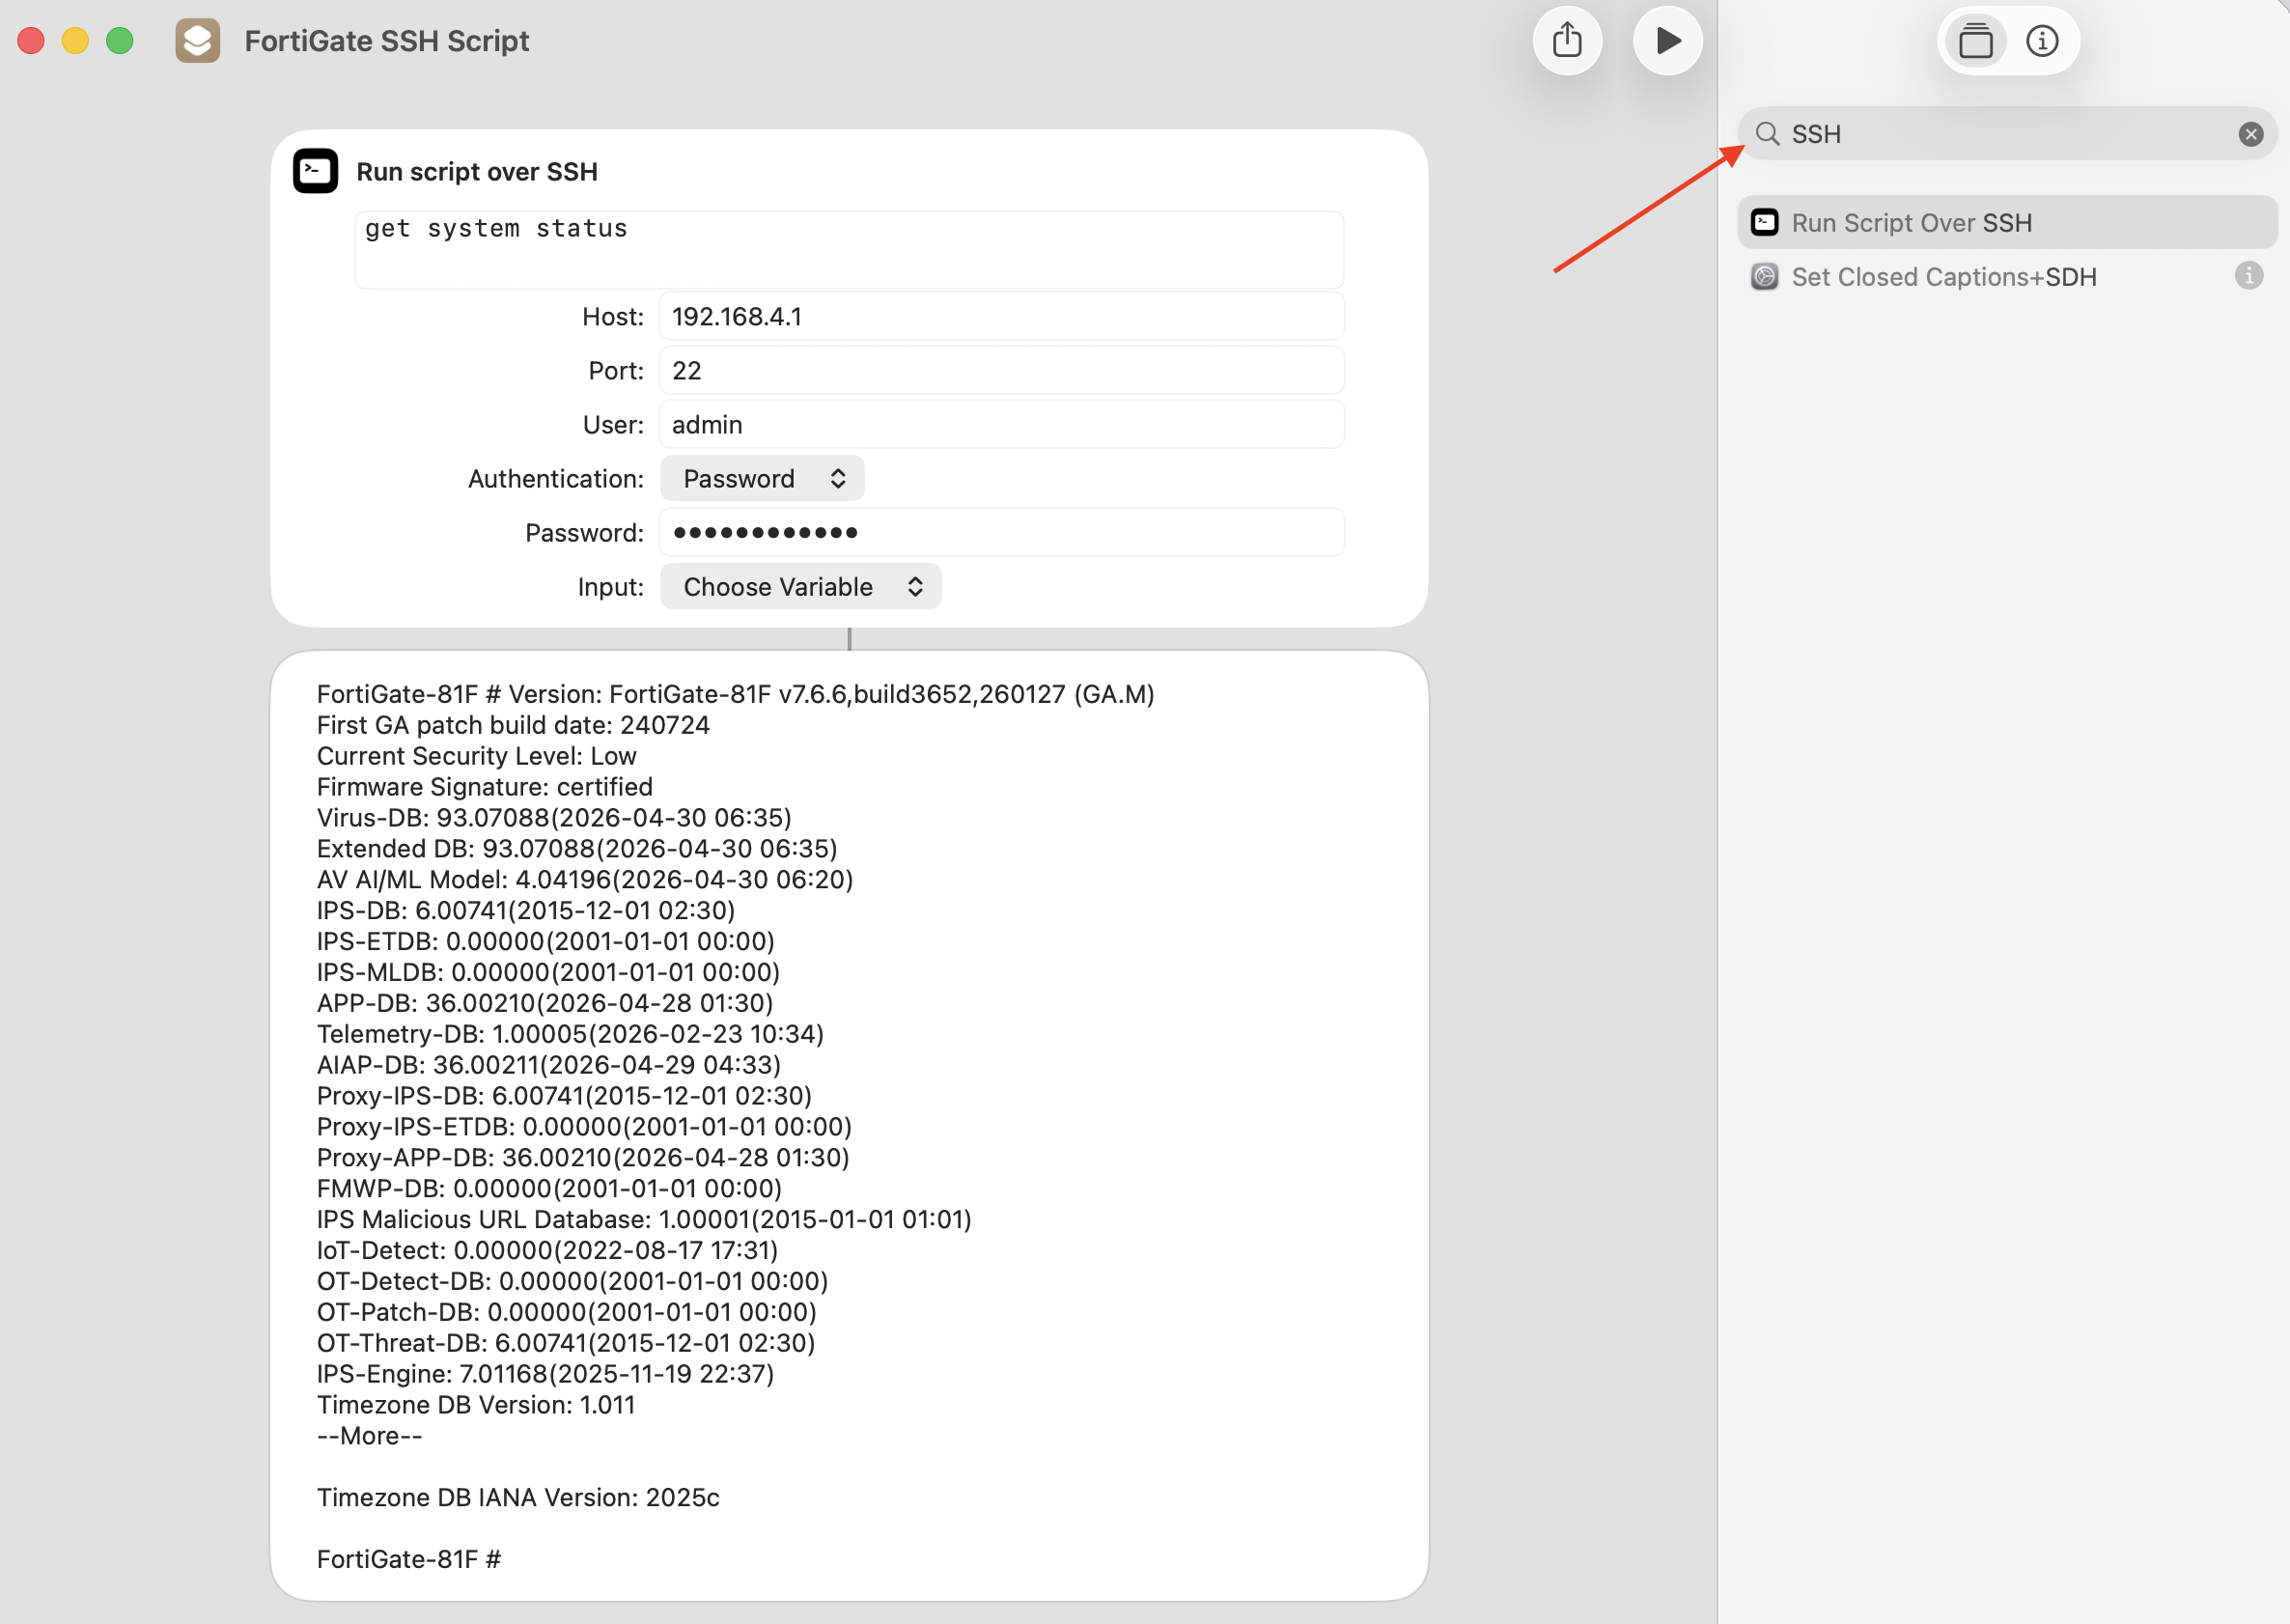The height and width of the screenshot is (1624, 2290).
Task: Show shortcut details info icon
Action: (2042, 41)
